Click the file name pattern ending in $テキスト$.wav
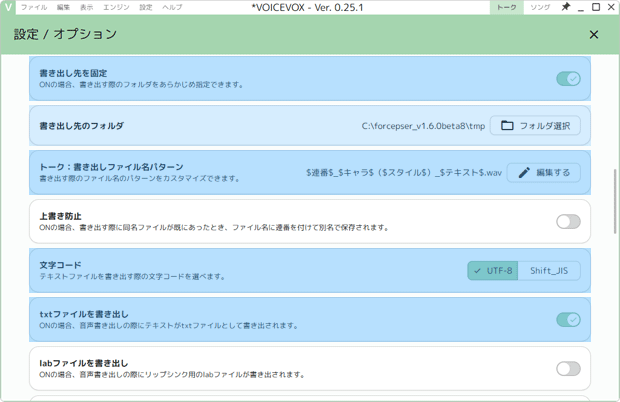Image resolution: width=620 pixels, height=402 pixels. click(x=404, y=173)
